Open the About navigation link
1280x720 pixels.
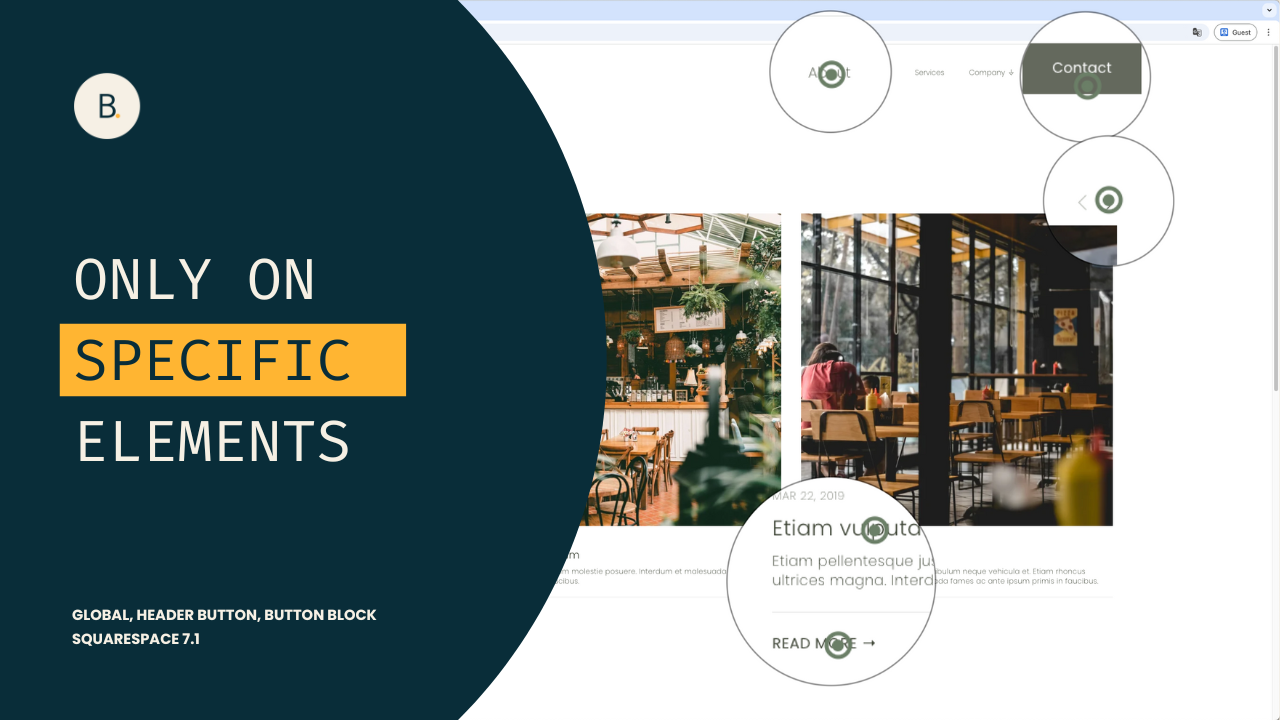tap(829, 72)
